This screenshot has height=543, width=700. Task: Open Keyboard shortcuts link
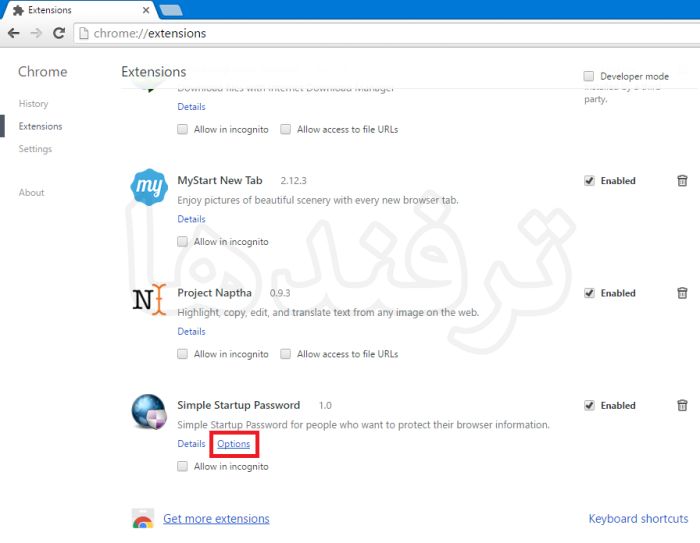coord(638,519)
